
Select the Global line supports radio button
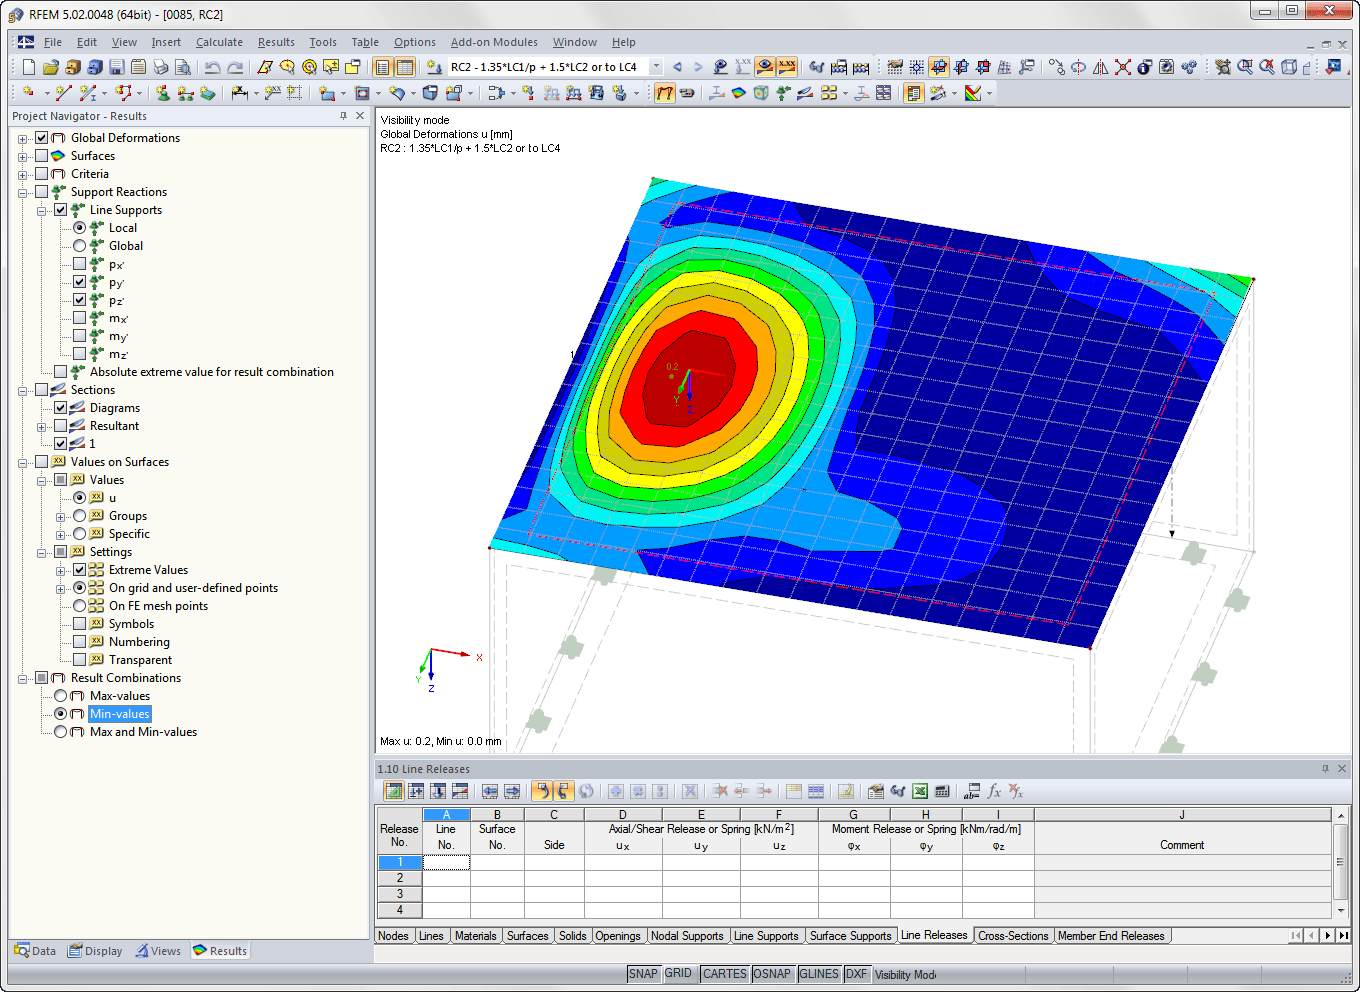click(79, 246)
